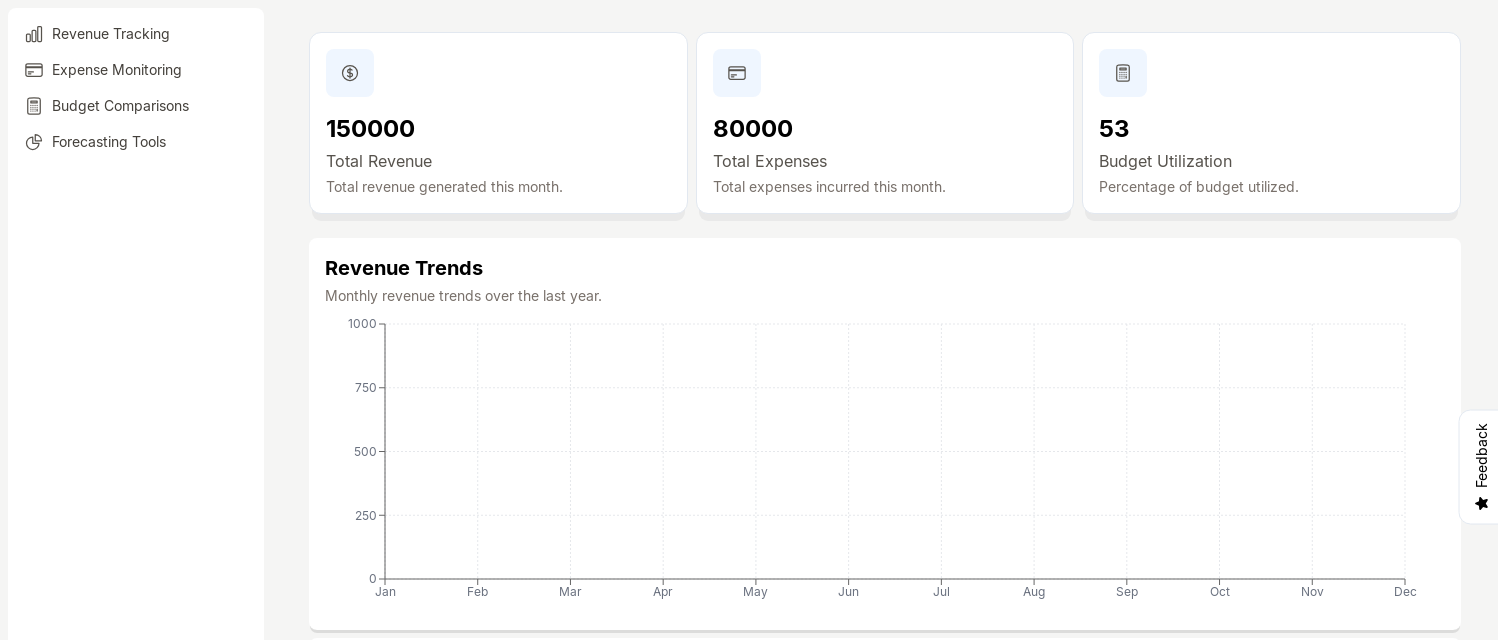Image resolution: width=1498 pixels, height=640 pixels.
Task: Click the calculator icon beside Budget Comparisons
Action: pos(34,106)
